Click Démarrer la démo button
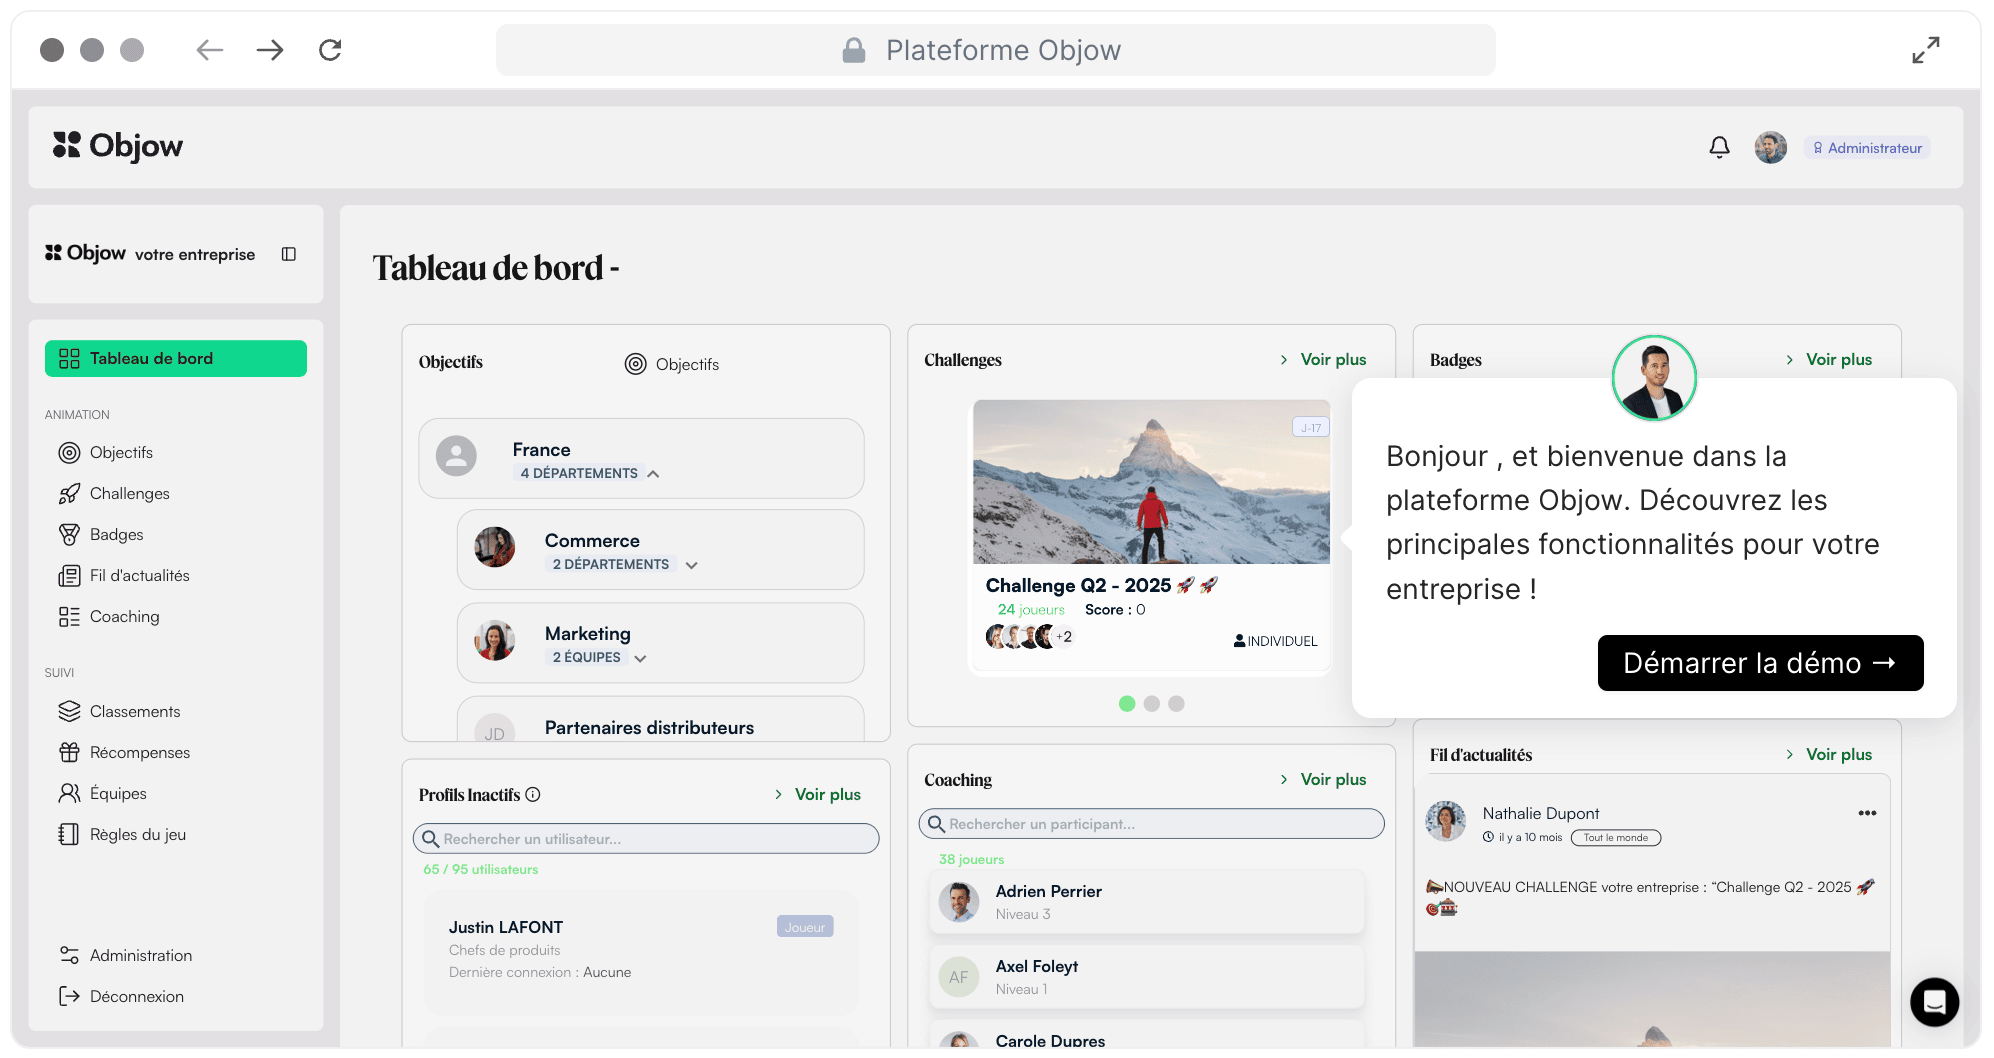This screenshot has height=1058, width=1994. pos(1760,663)
